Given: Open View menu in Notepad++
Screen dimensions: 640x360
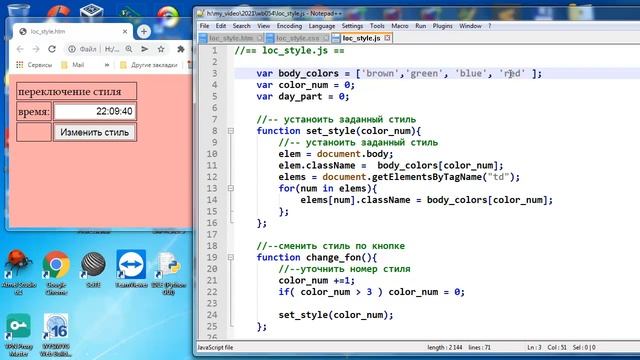Looking at the screenshot, I should (x=264, y=26).
